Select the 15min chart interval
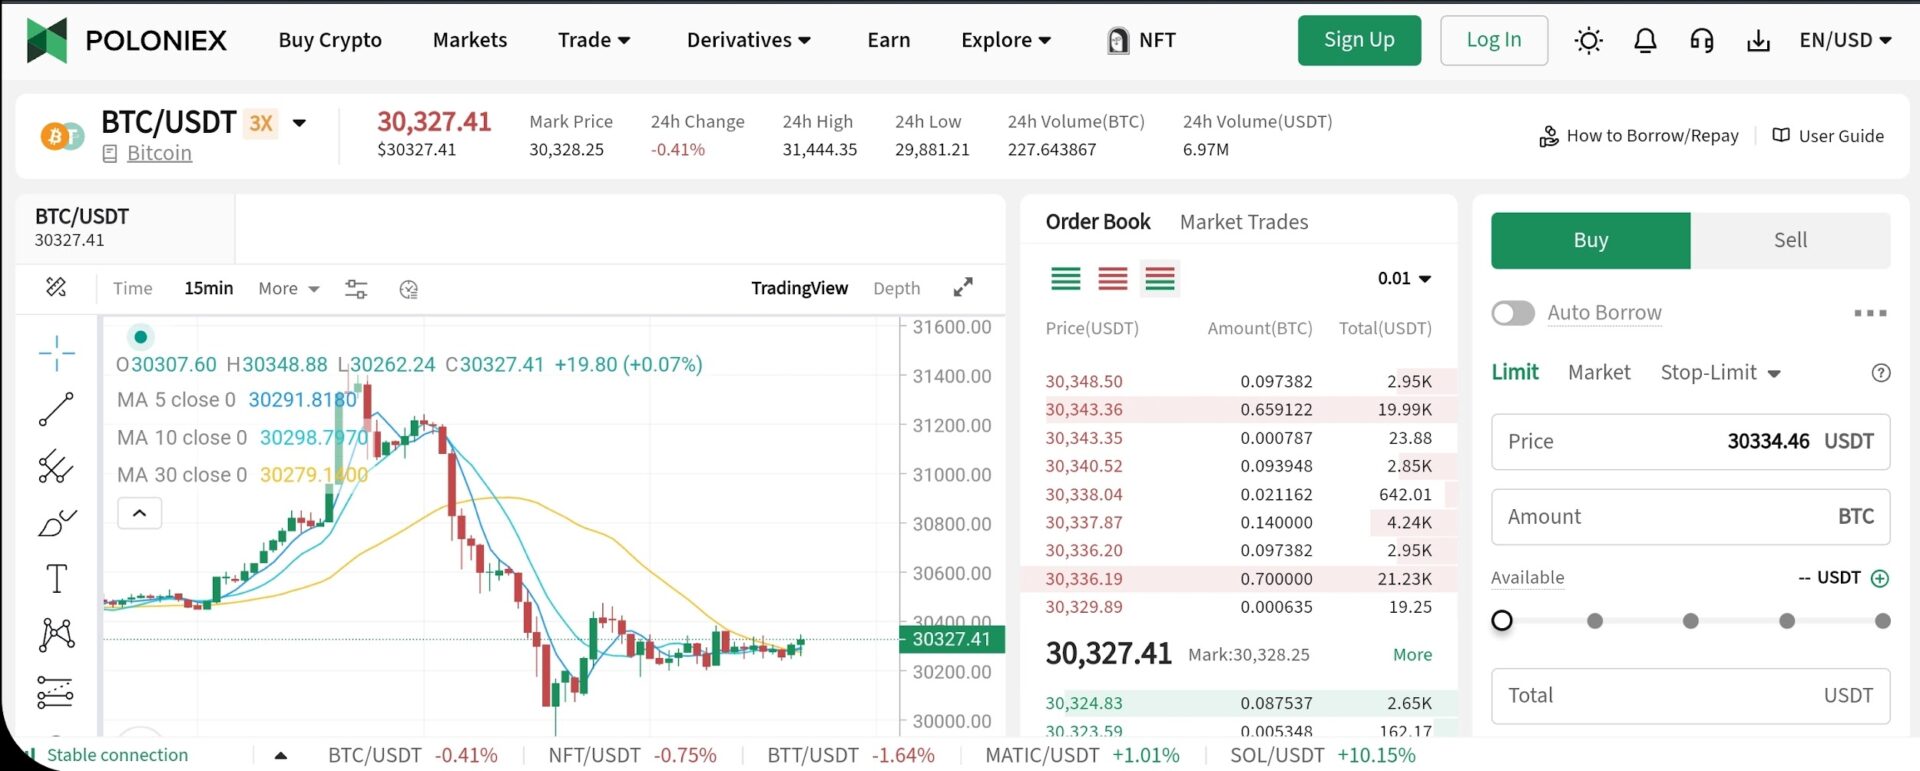Screen dimensions: 1920x771 tap(208, 288)
